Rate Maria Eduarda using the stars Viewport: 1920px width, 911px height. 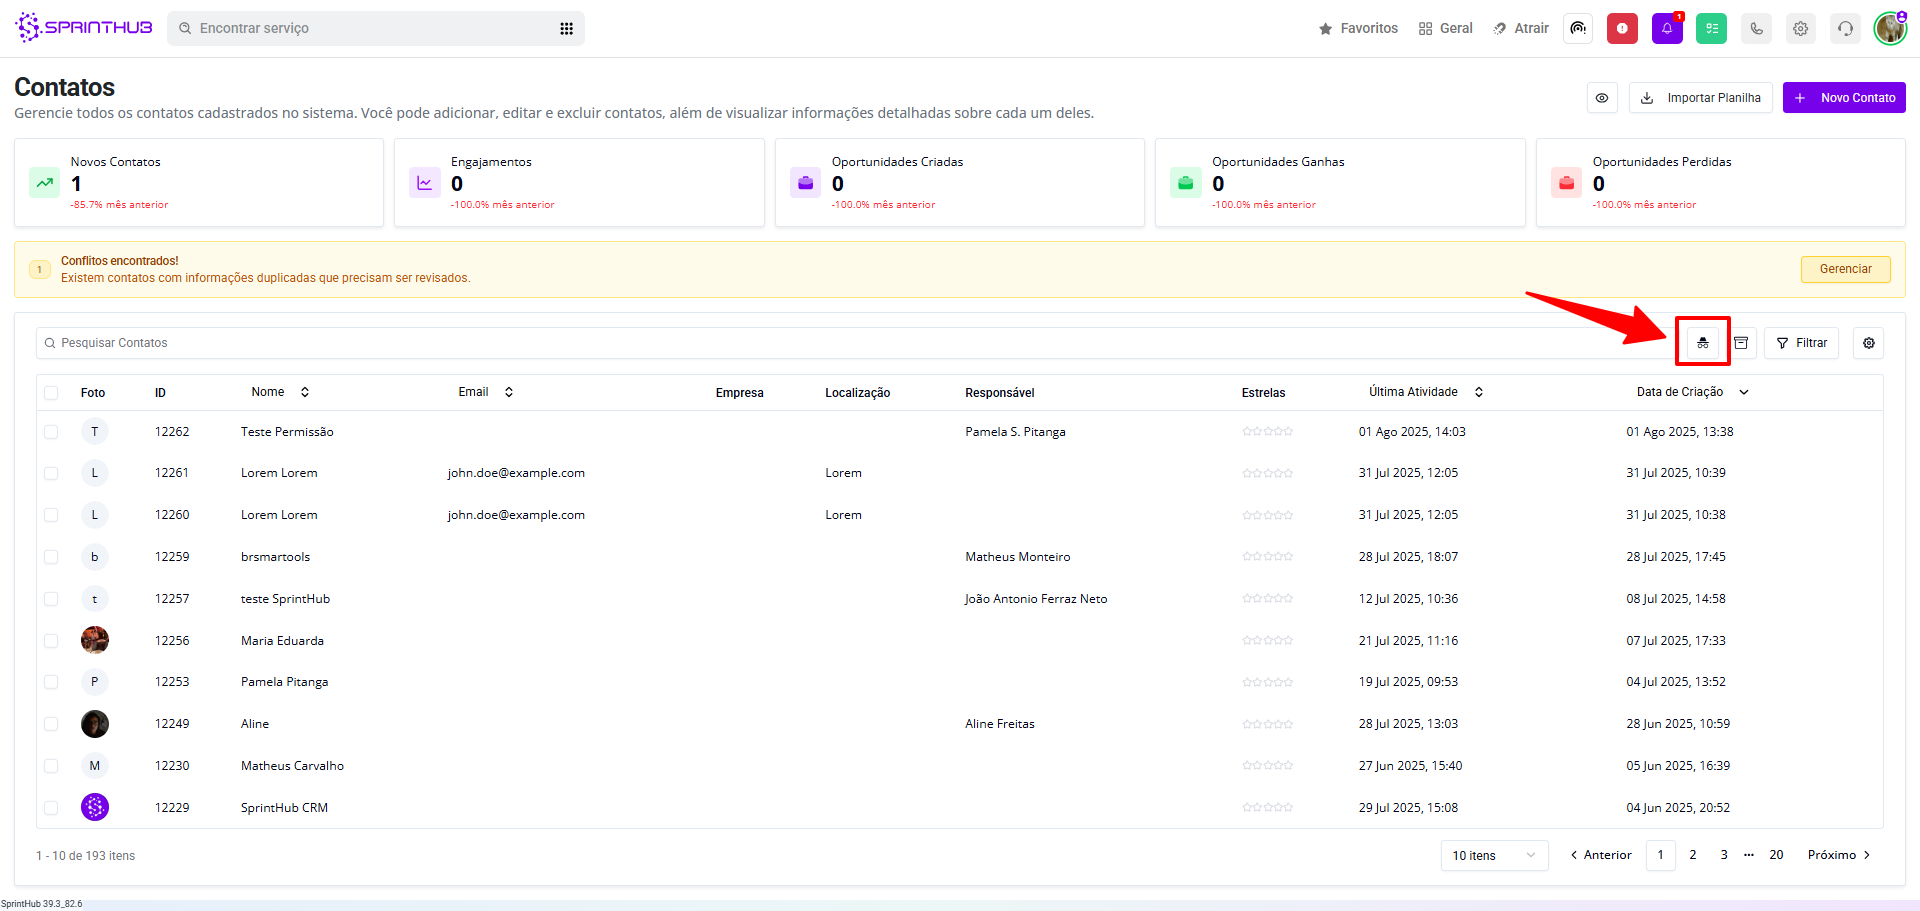tap(1267, 641)
